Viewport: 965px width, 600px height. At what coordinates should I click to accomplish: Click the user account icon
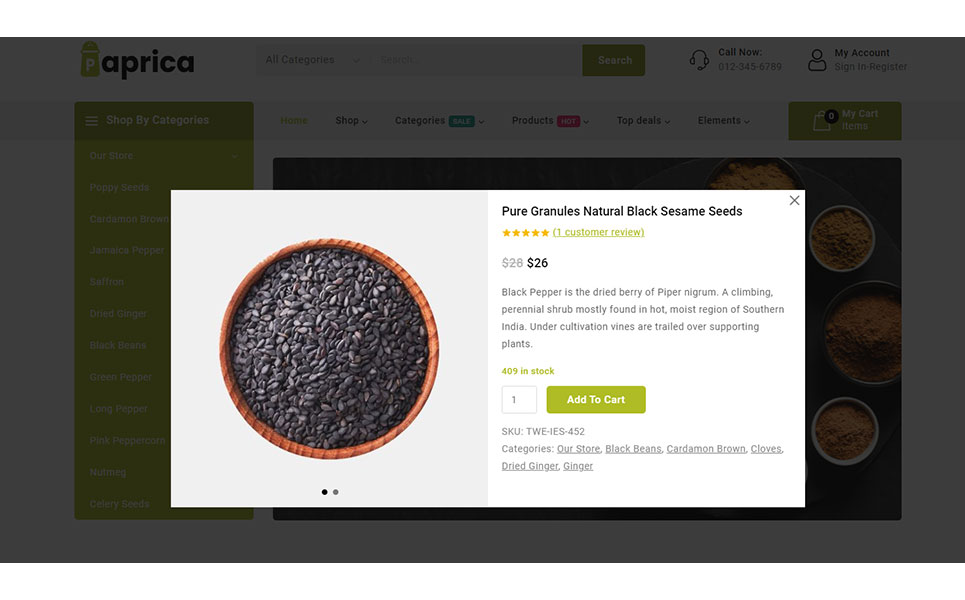pyautogui.click(x=817, y=60)
